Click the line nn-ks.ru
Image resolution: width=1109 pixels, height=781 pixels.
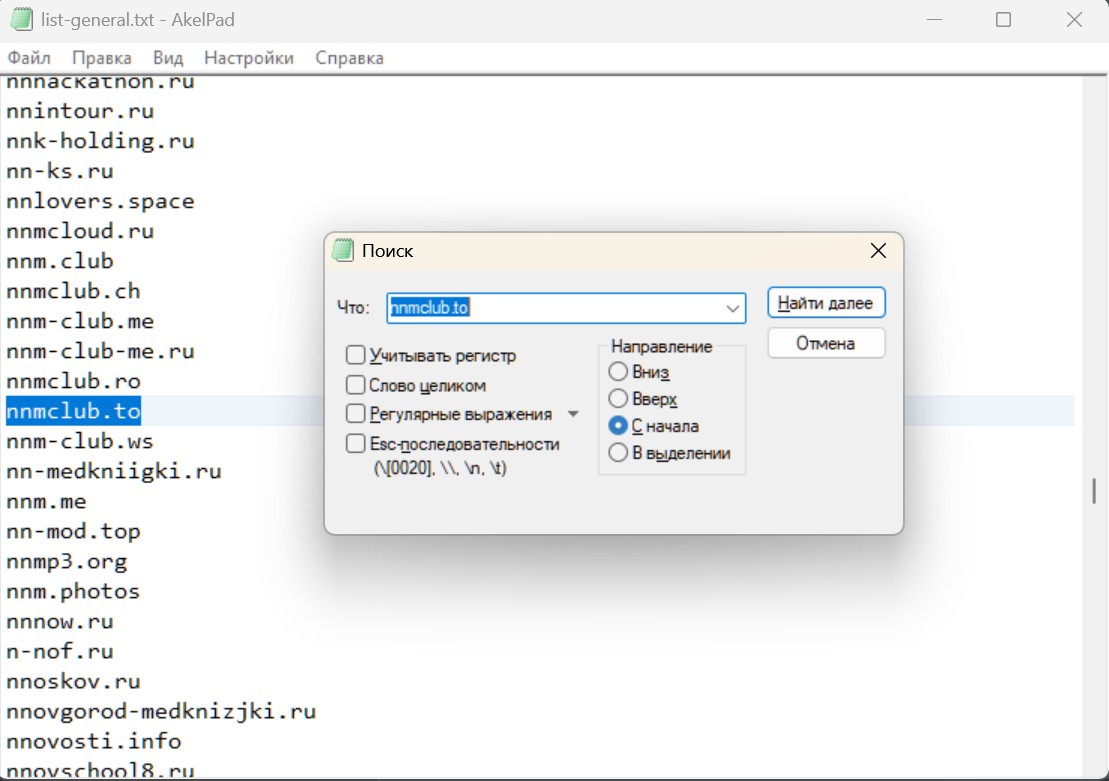point(59,171)
